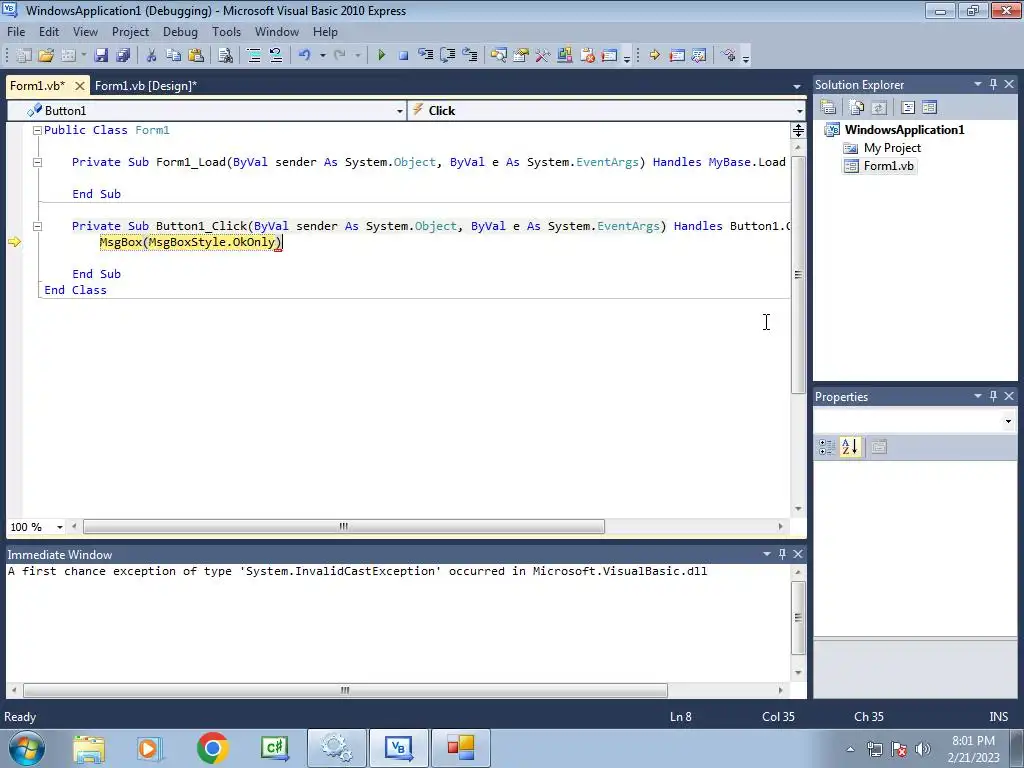Image resolution: width=1024 pixels, height=768 pixels.
Task: Select My Project in Solution Explorer
Action: coord(892,148)
